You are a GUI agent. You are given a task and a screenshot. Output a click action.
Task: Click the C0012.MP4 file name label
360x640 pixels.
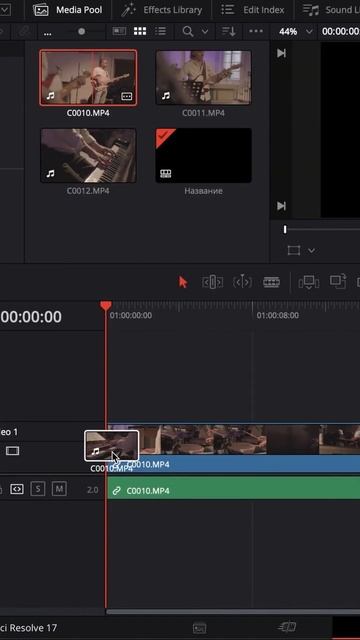point(88,191)
